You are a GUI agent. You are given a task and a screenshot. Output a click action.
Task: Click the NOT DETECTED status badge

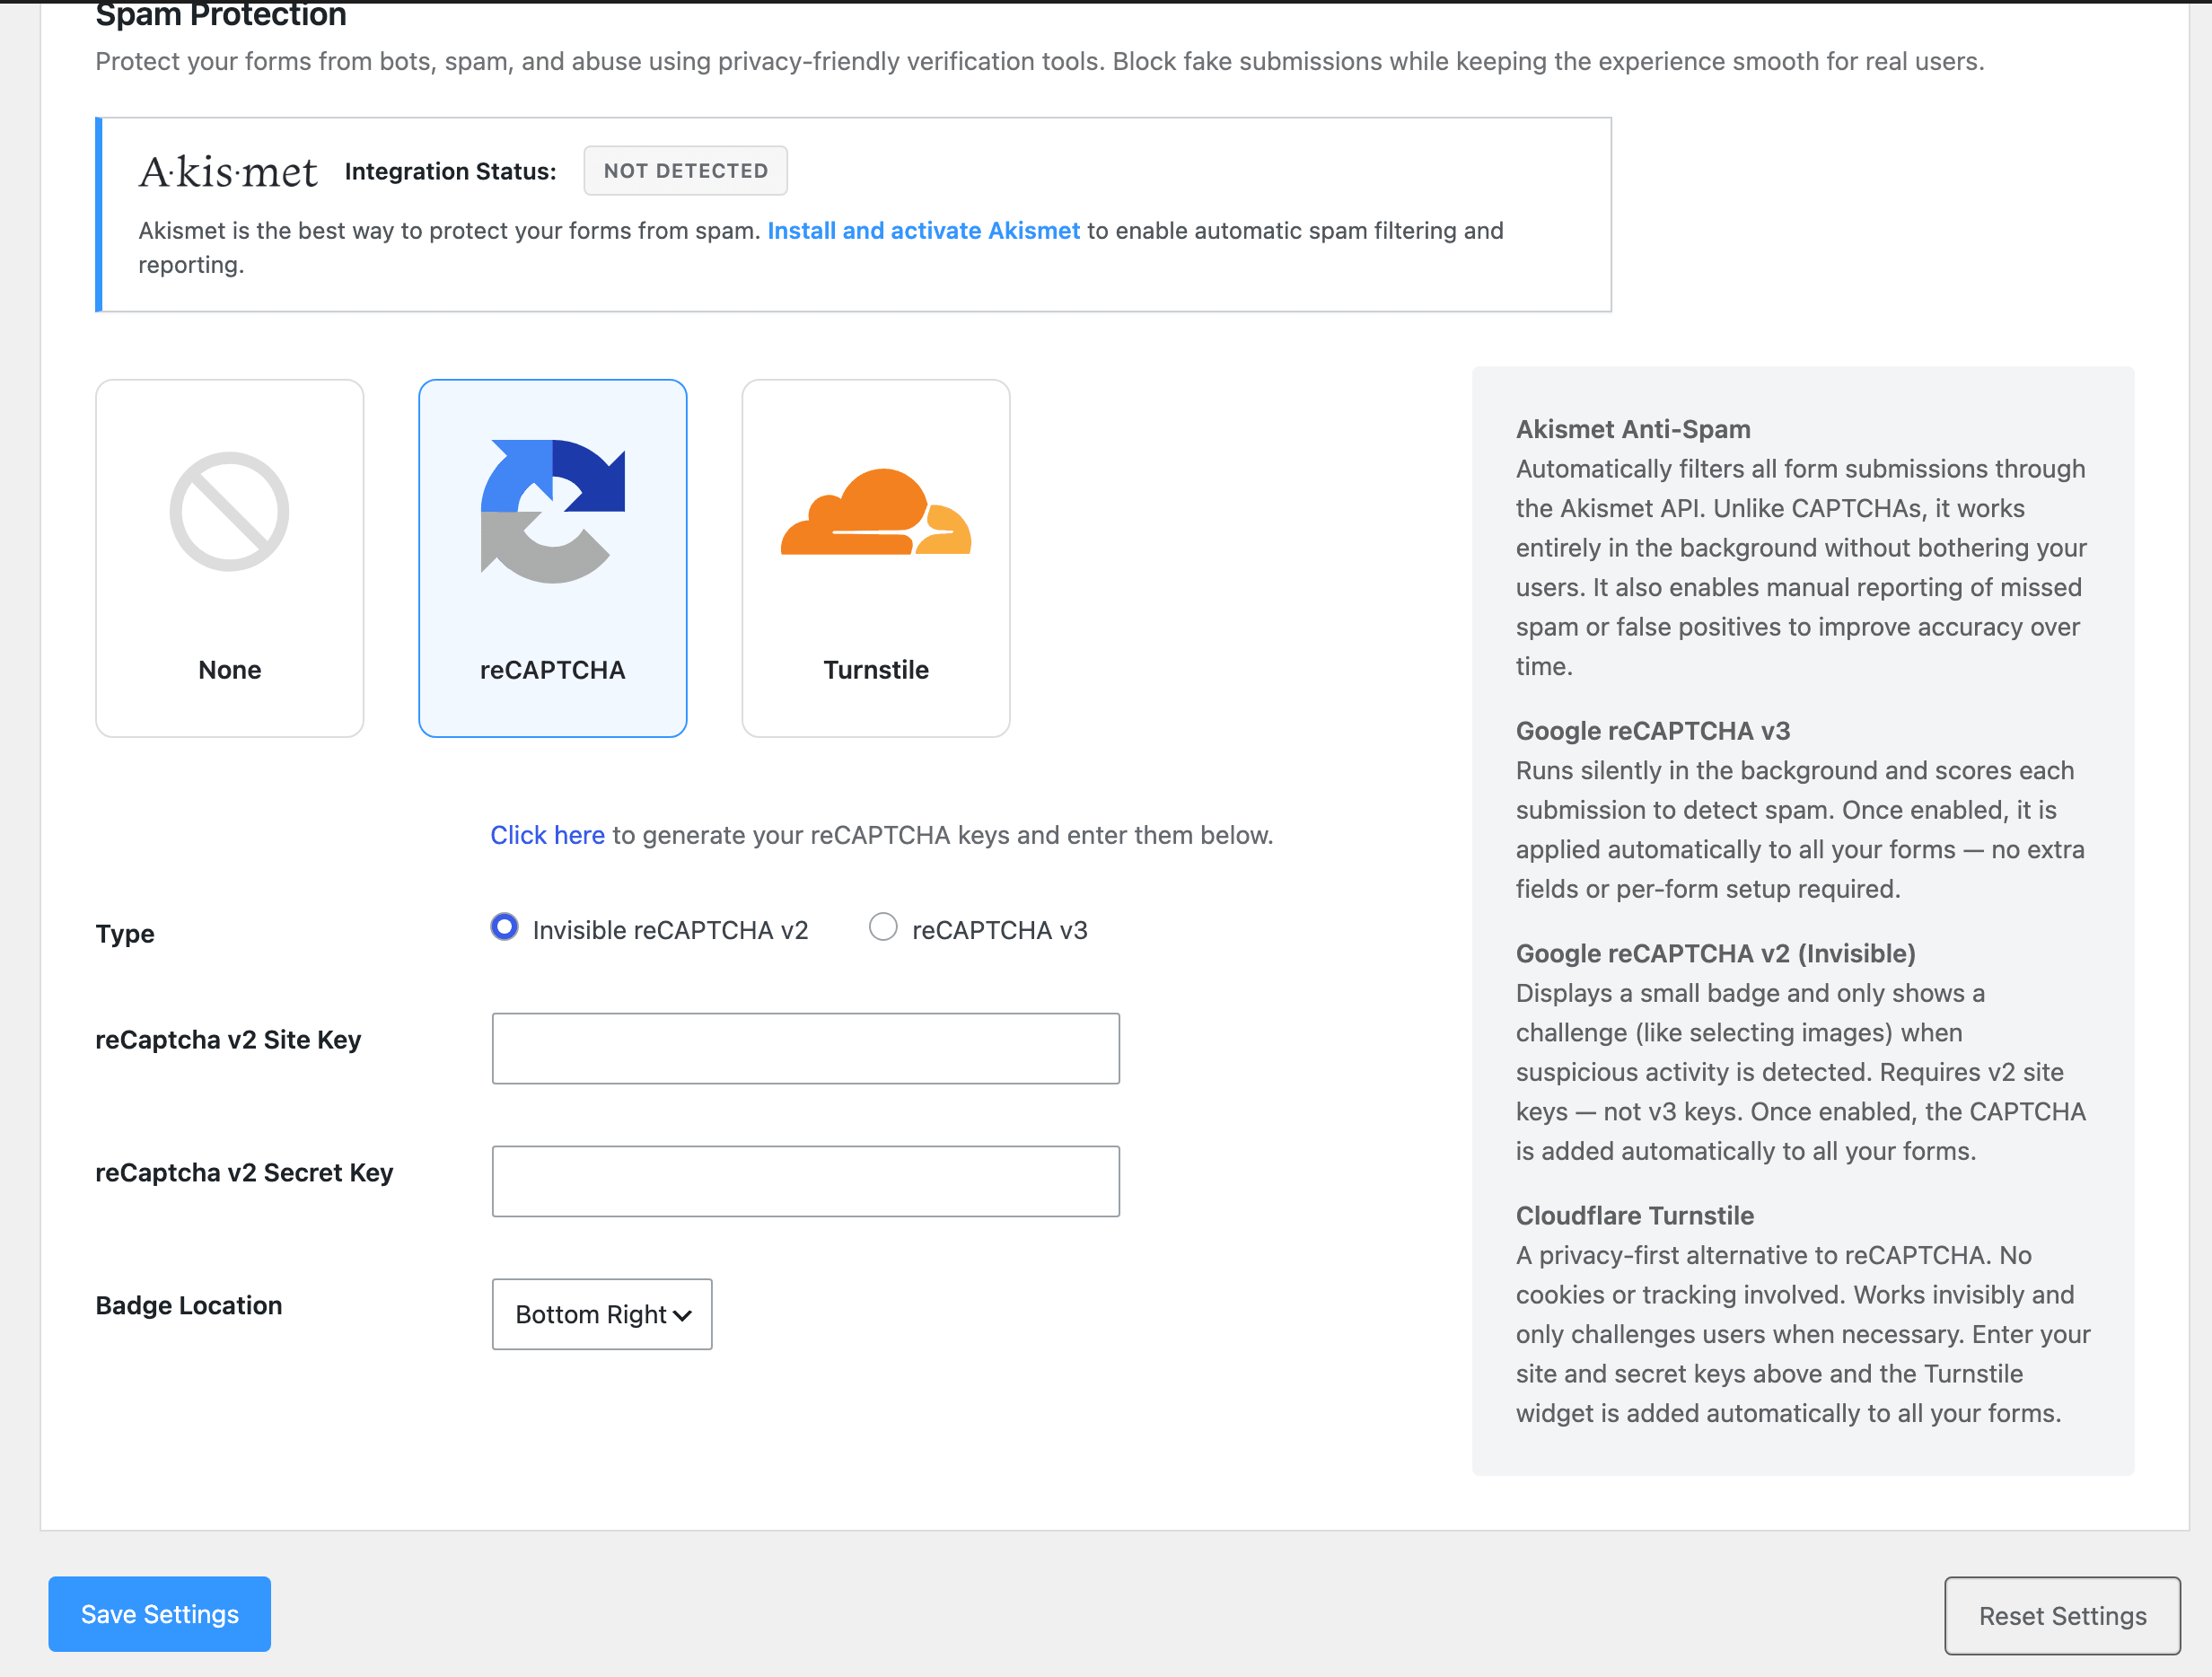tap(686, 171)
